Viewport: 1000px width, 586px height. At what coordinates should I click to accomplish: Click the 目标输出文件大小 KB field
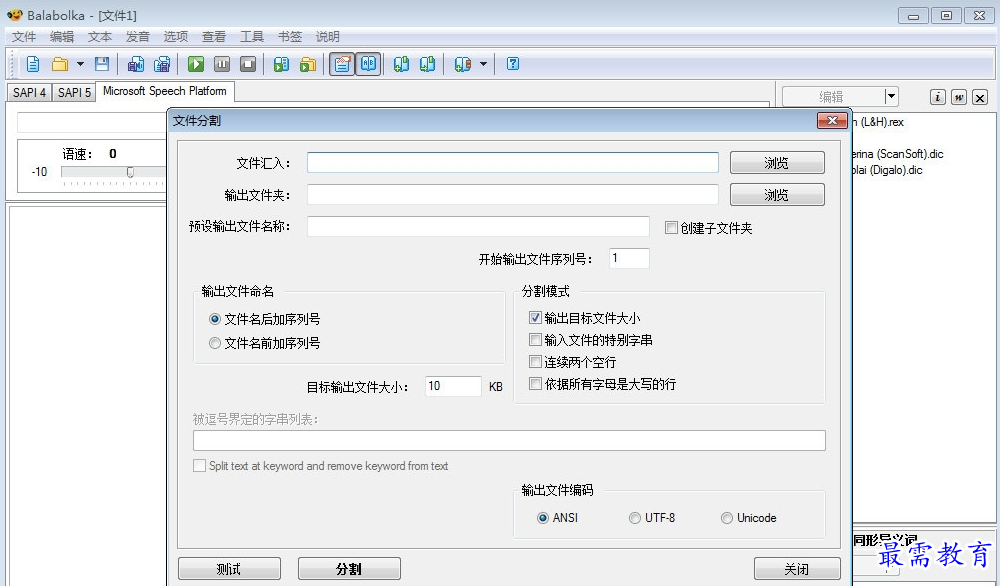coord(453,386)
